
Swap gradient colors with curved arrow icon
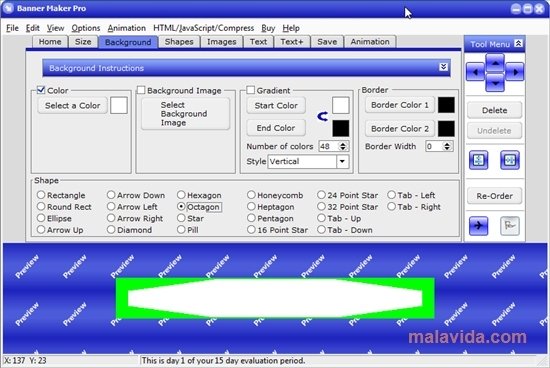(322, 116)
